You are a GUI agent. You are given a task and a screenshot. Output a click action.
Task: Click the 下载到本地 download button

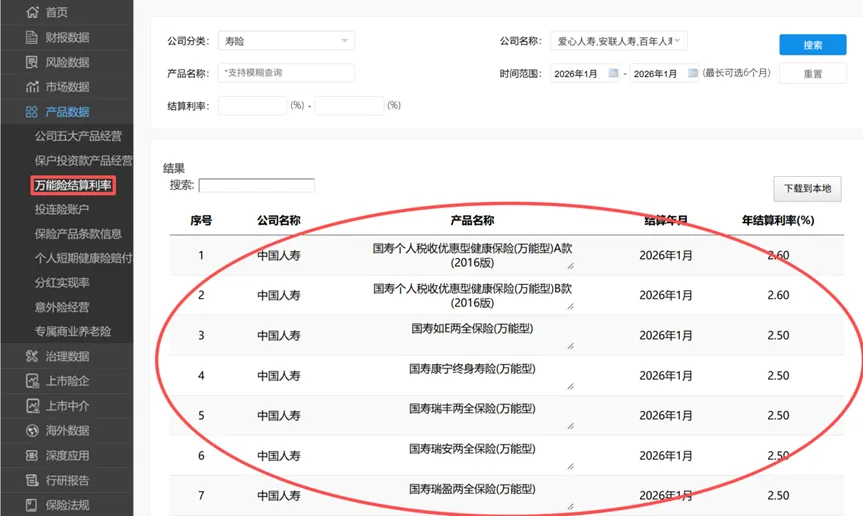click(807, 189)
